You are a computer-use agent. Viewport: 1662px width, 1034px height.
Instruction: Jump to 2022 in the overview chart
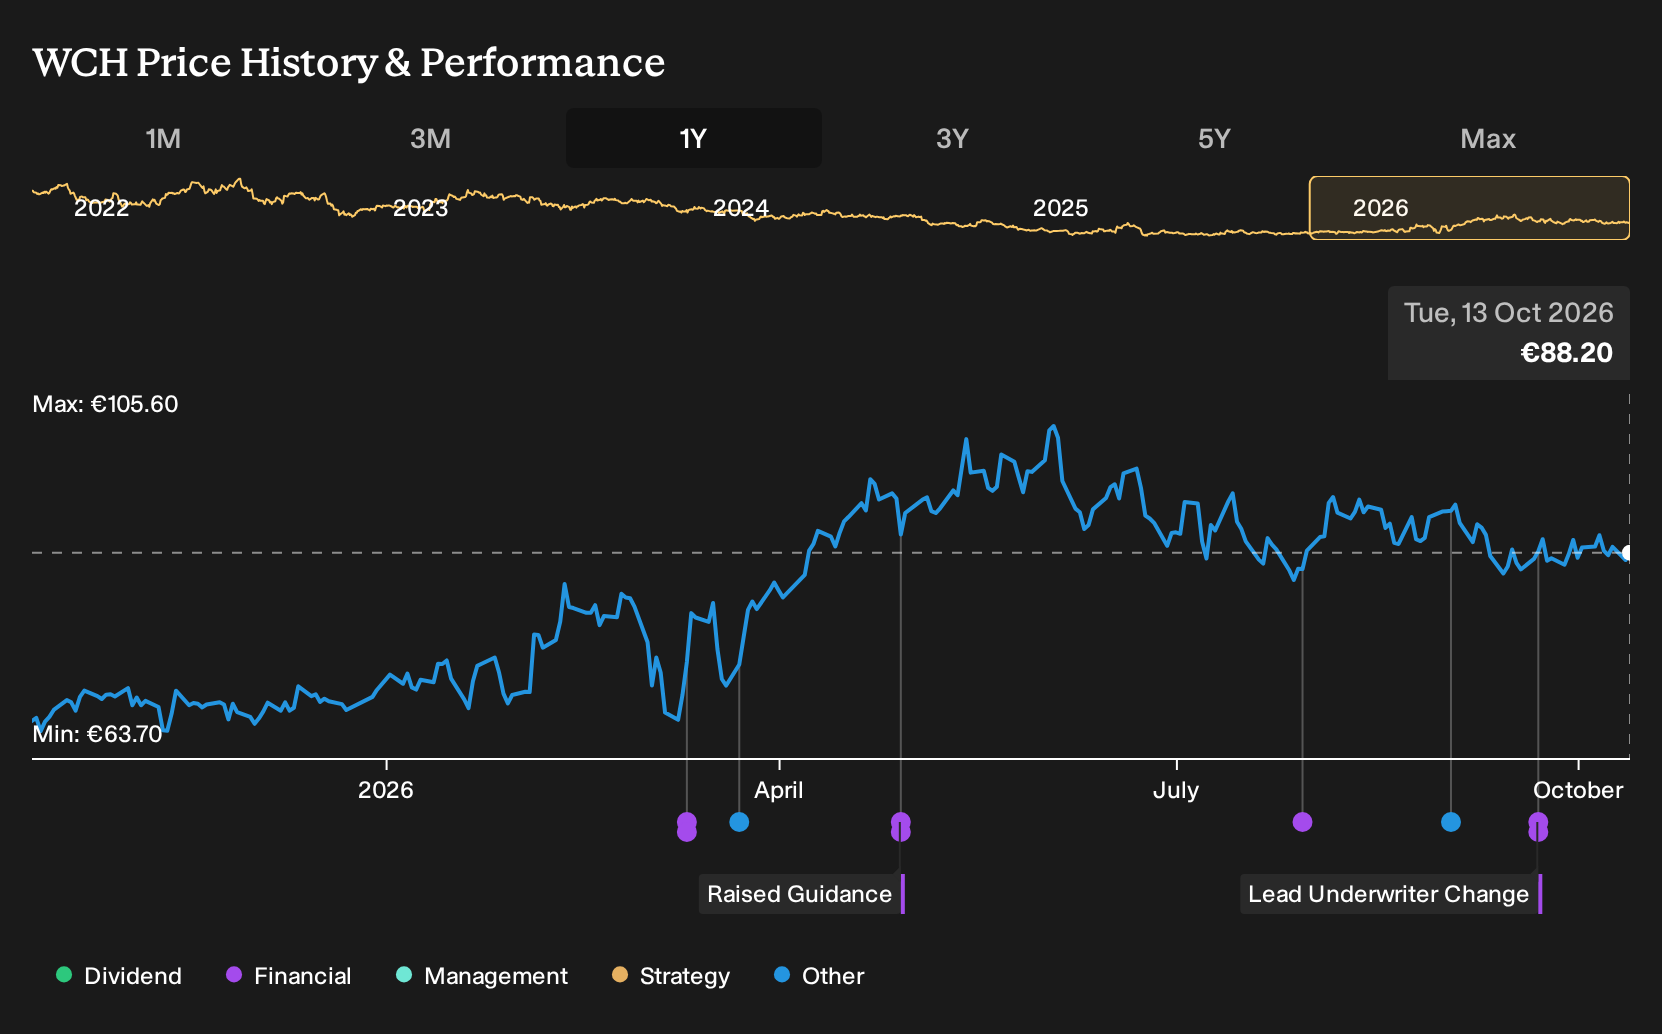pos(102,208)
